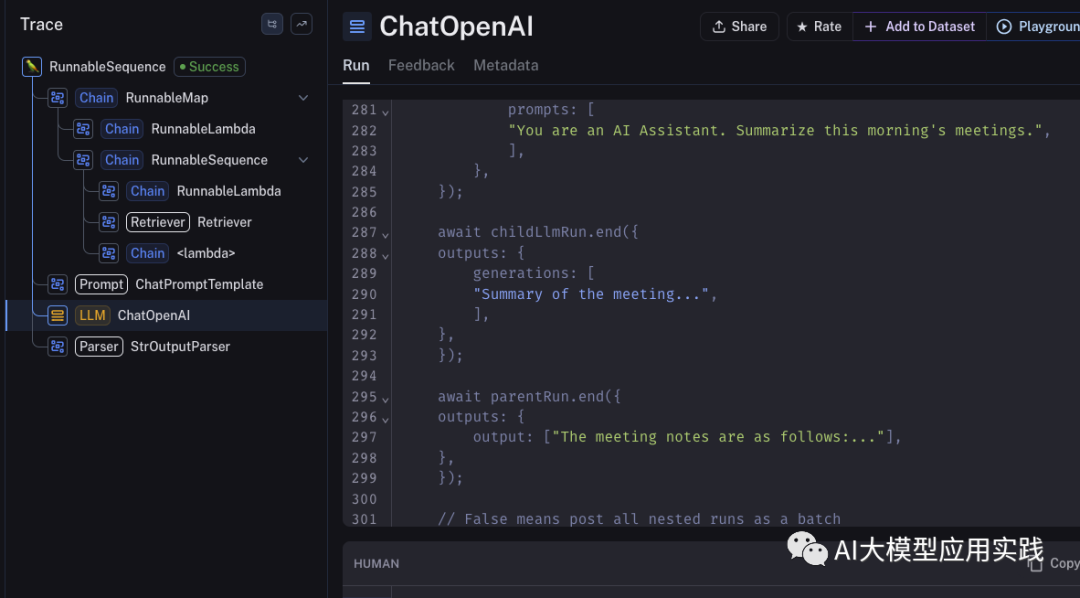Viewport: 1080px width, 598px height.
Task: Click 'prompts: [' on line 281
Action: click(x=551, y=110)
